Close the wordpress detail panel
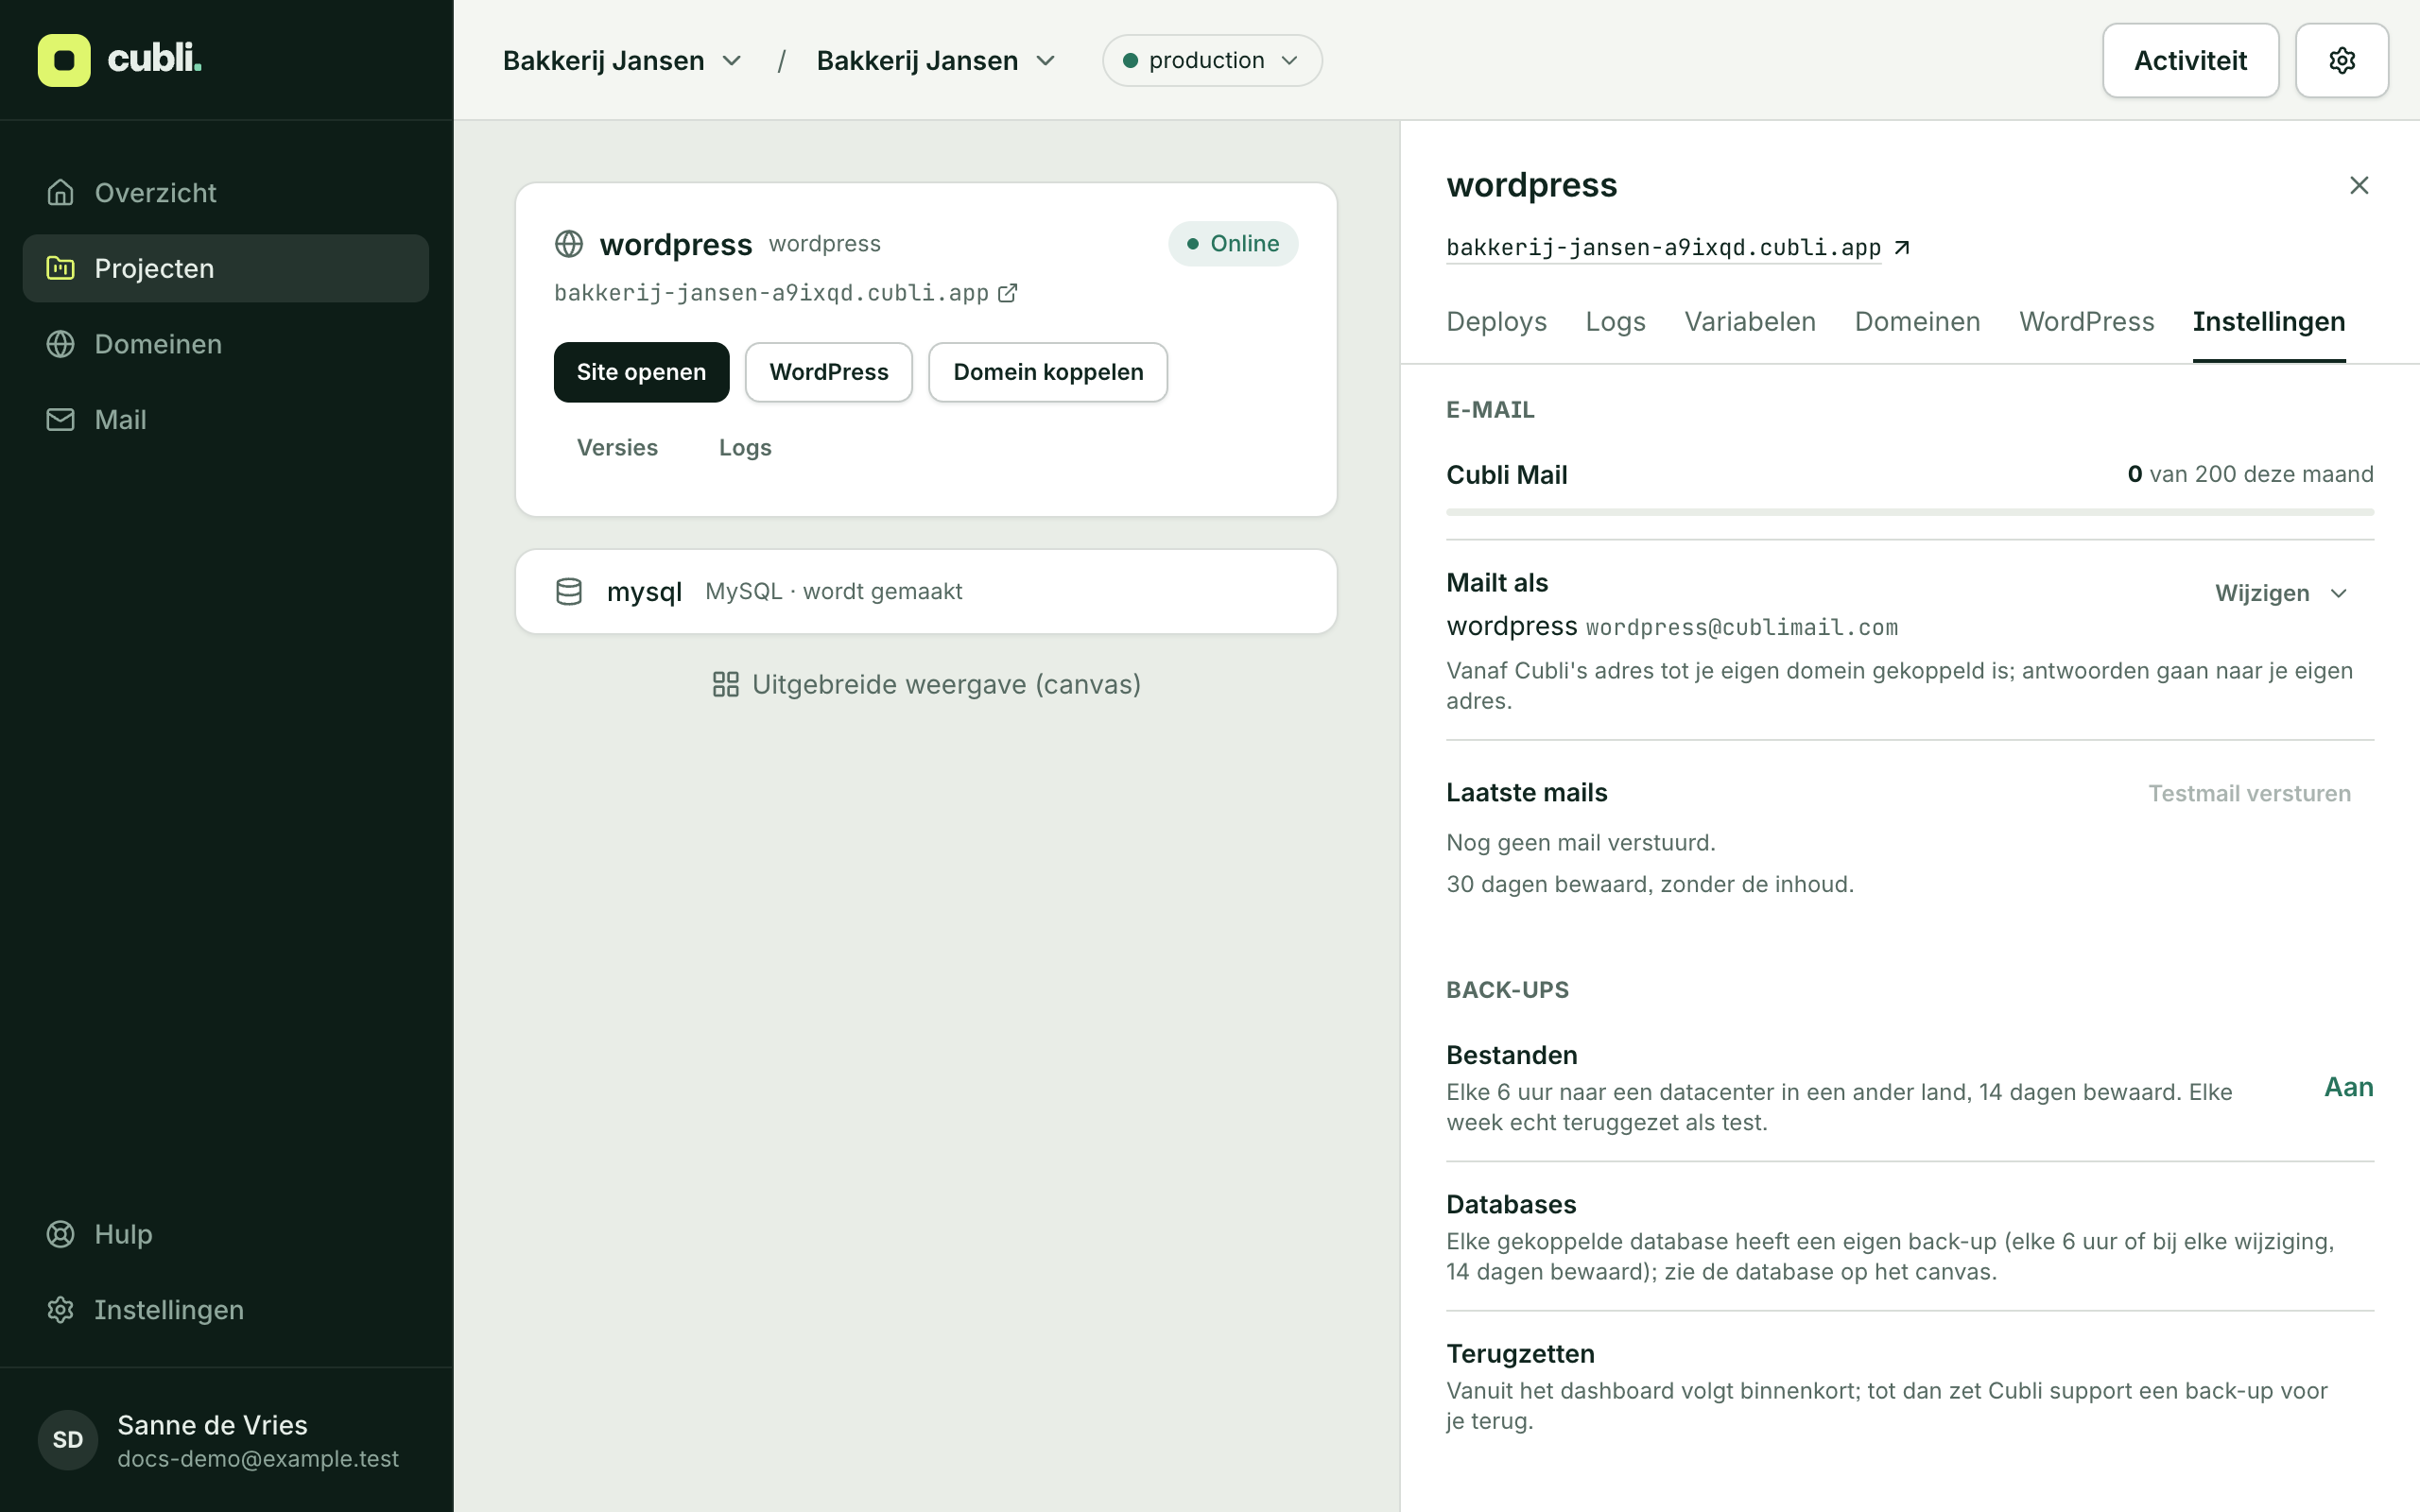The height and width of the screenshot is (1512, 2420). (x=2359, y=185)
